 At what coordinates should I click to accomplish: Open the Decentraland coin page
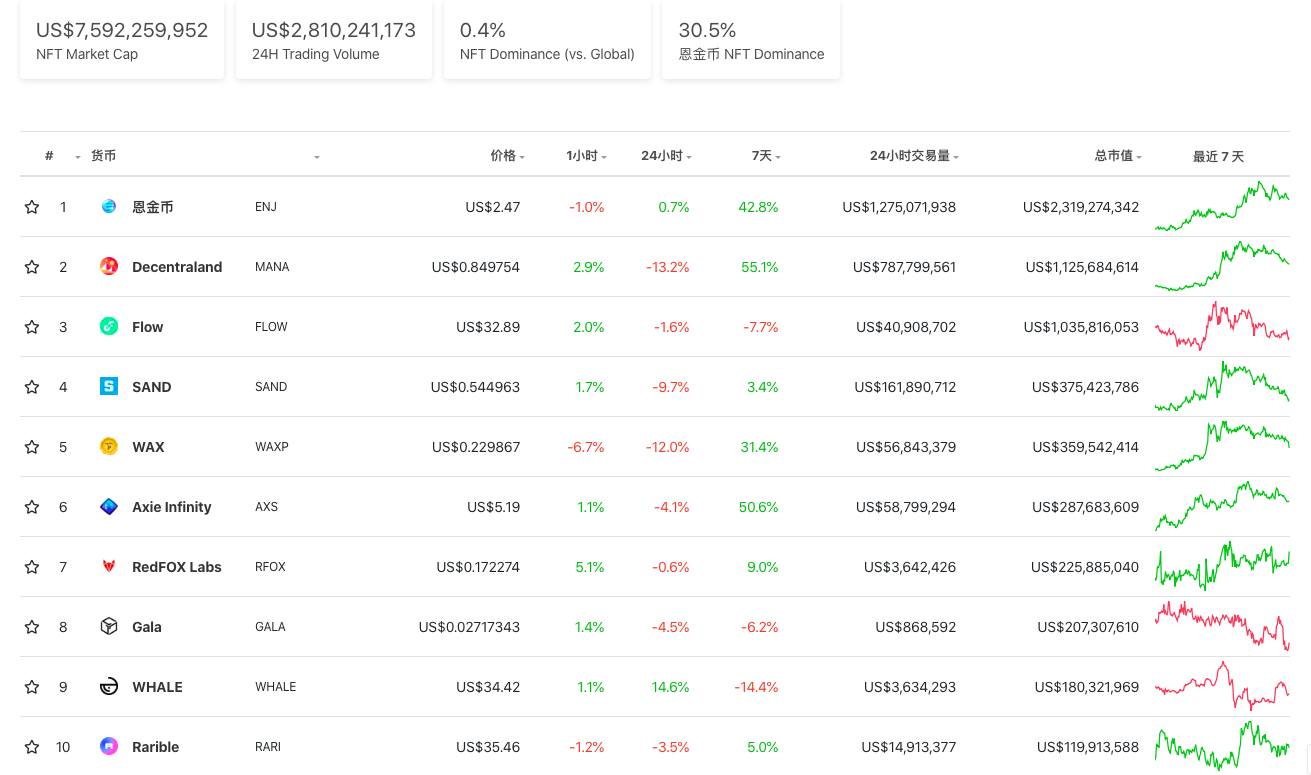pos(177,267)
